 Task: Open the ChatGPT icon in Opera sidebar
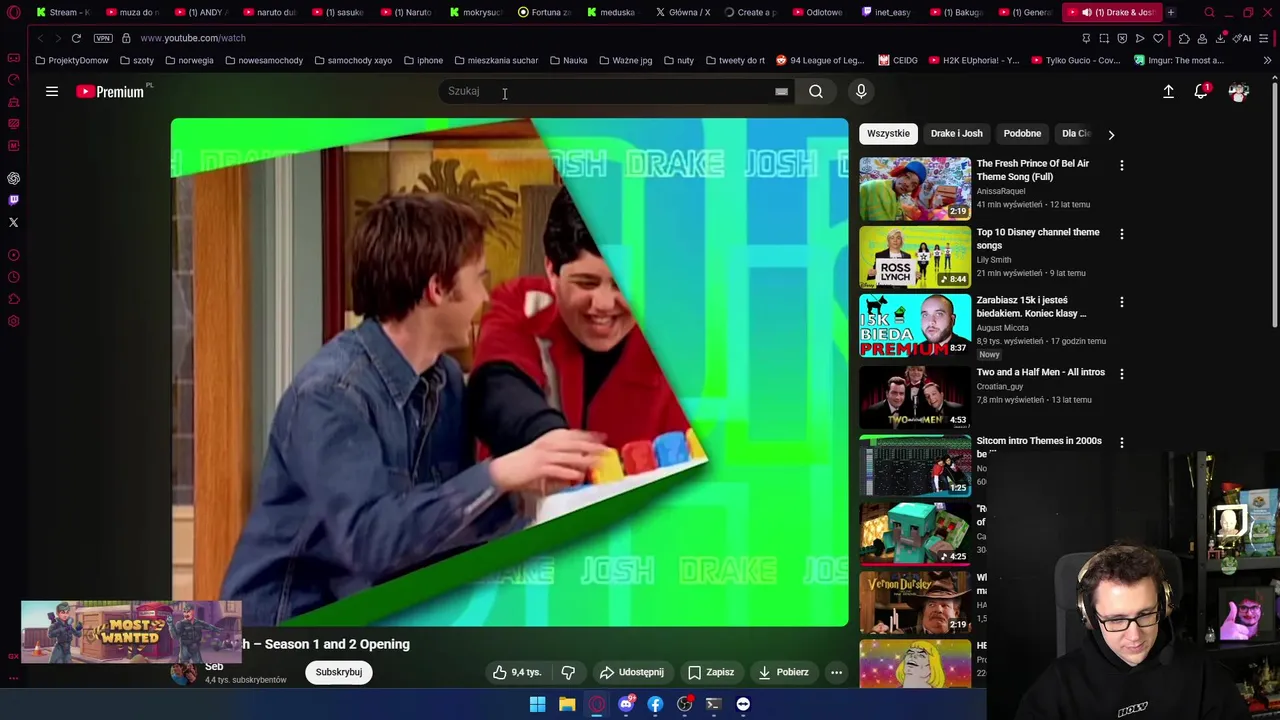click(14, 178)
